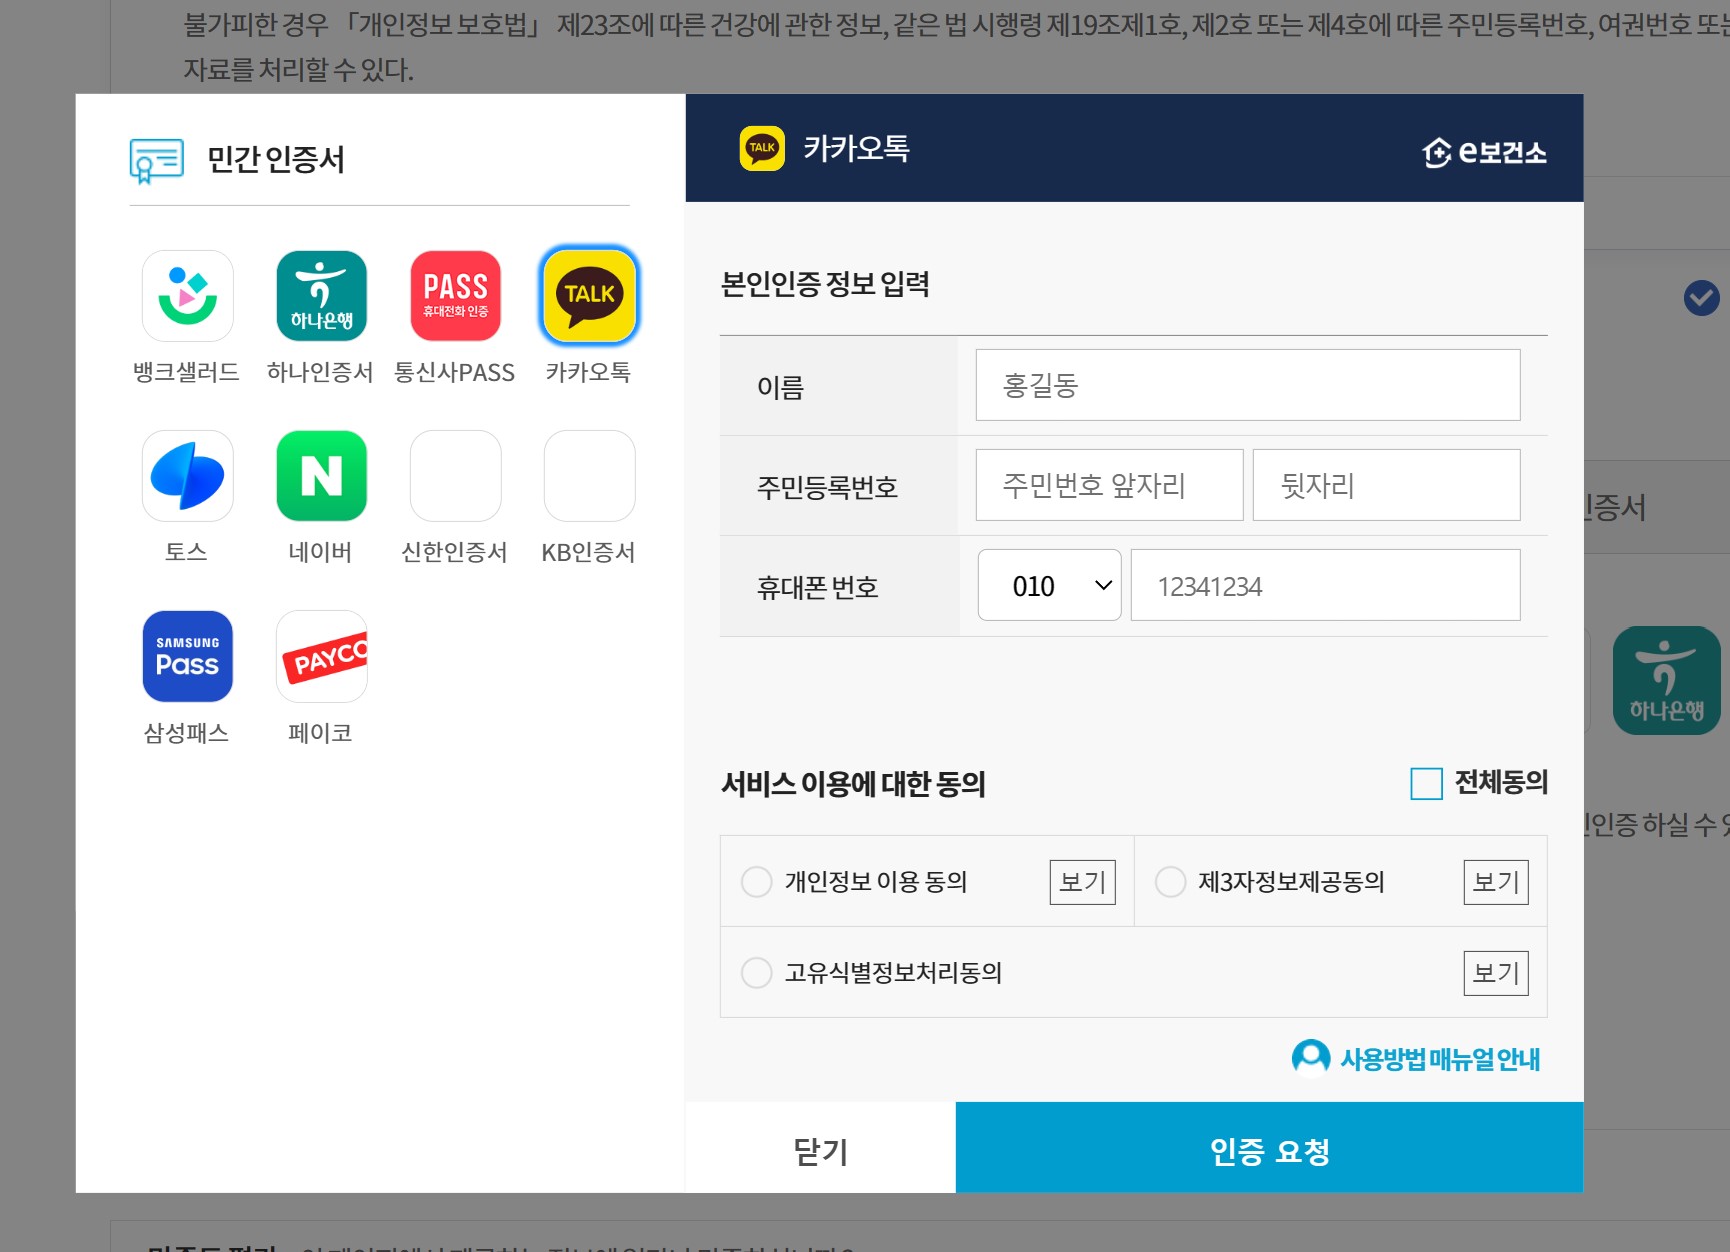Check the 전체동의 checkbox

click(1426, 784)
